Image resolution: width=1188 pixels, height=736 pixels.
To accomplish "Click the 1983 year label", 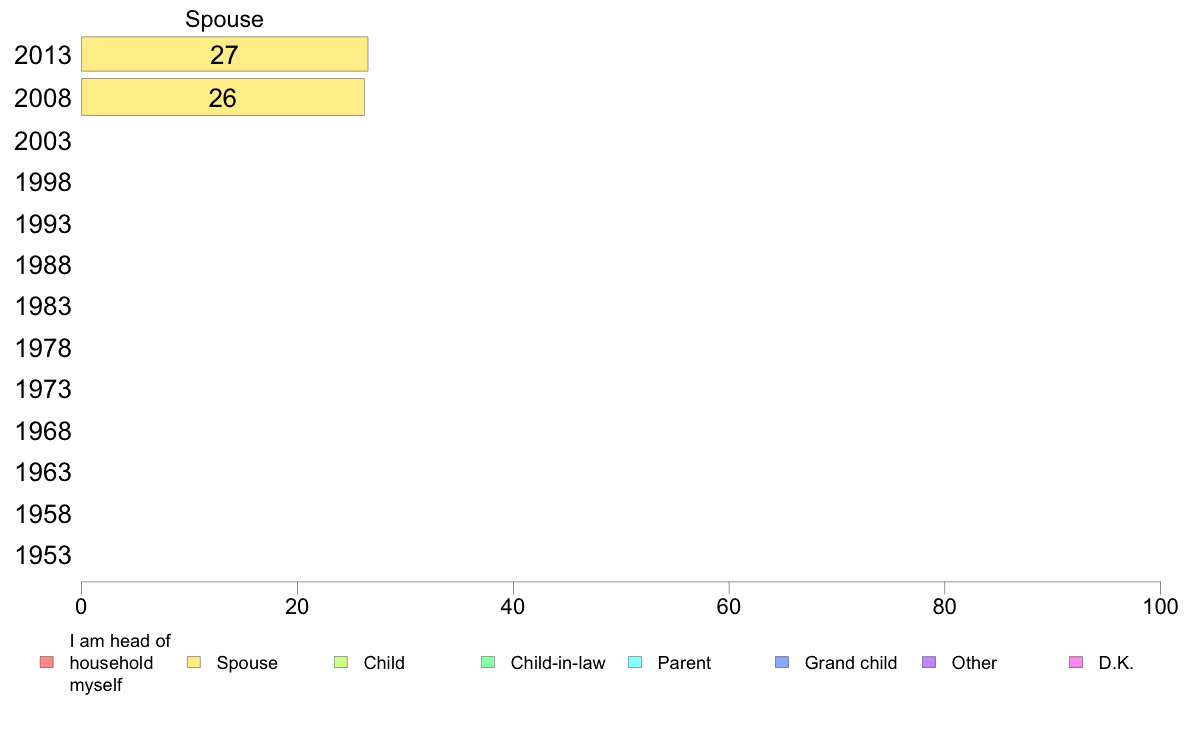I will [43, 307].
